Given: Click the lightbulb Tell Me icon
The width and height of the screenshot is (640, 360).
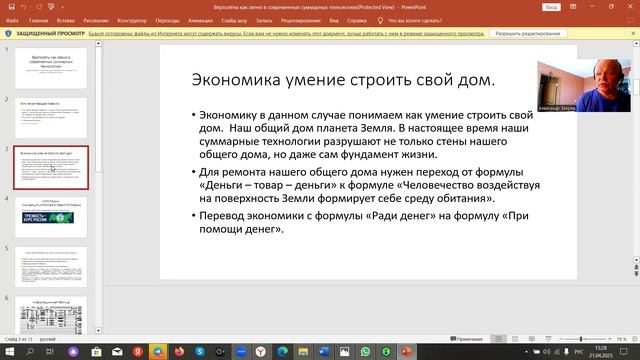Looking at the screenshot, I should click(x=380, y=20).
